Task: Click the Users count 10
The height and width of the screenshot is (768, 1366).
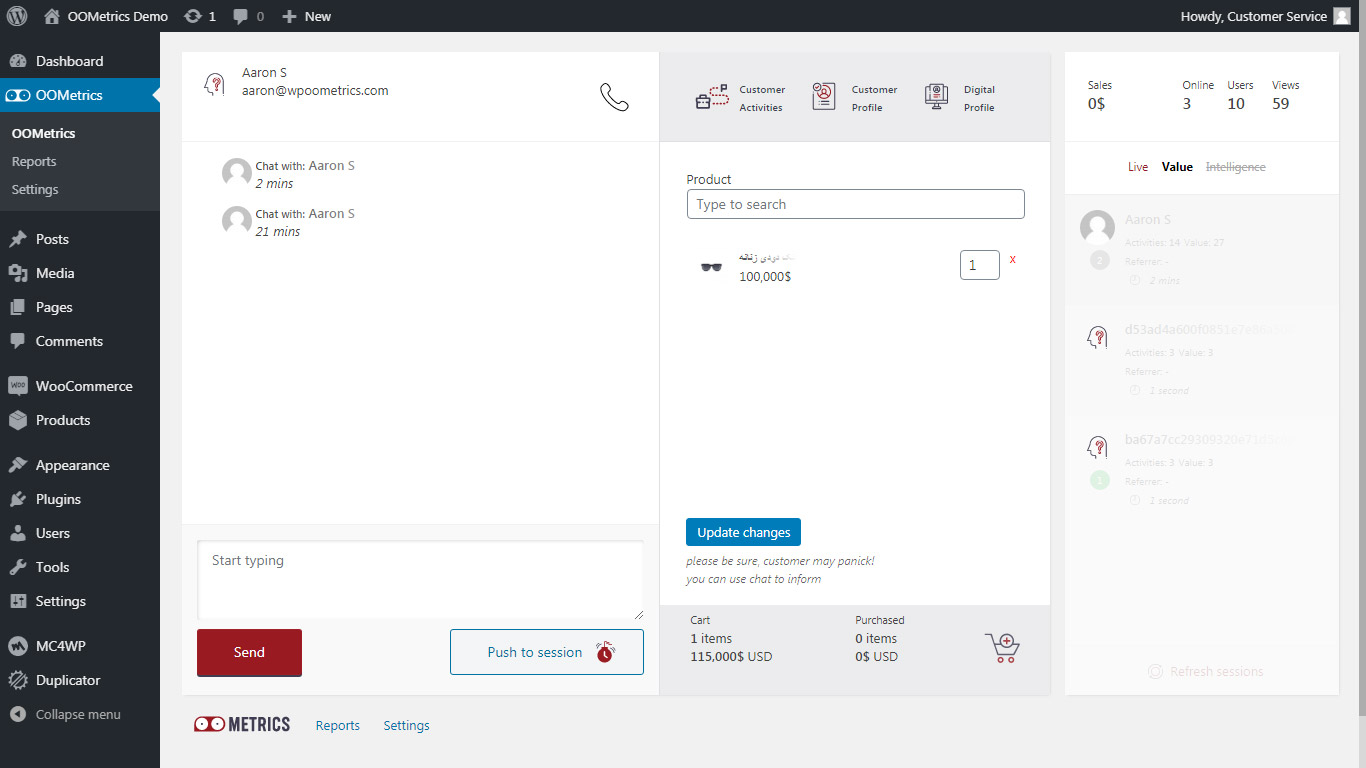Action: [x=1240, y=95]
